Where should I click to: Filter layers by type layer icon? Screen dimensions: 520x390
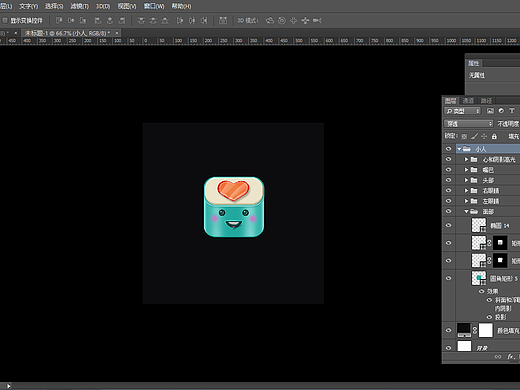[x=512, y=111]
